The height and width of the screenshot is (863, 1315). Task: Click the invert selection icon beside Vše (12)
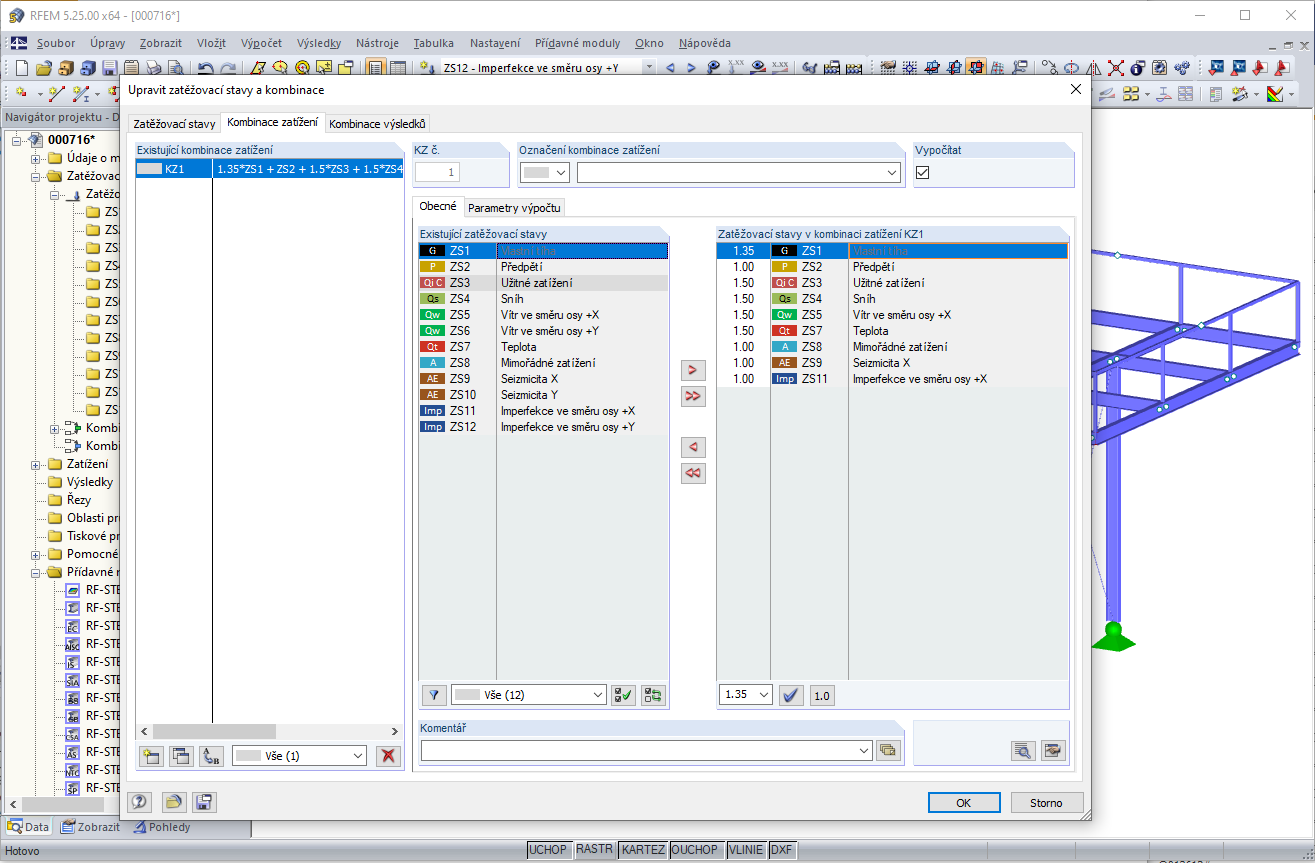click(653, 695)
